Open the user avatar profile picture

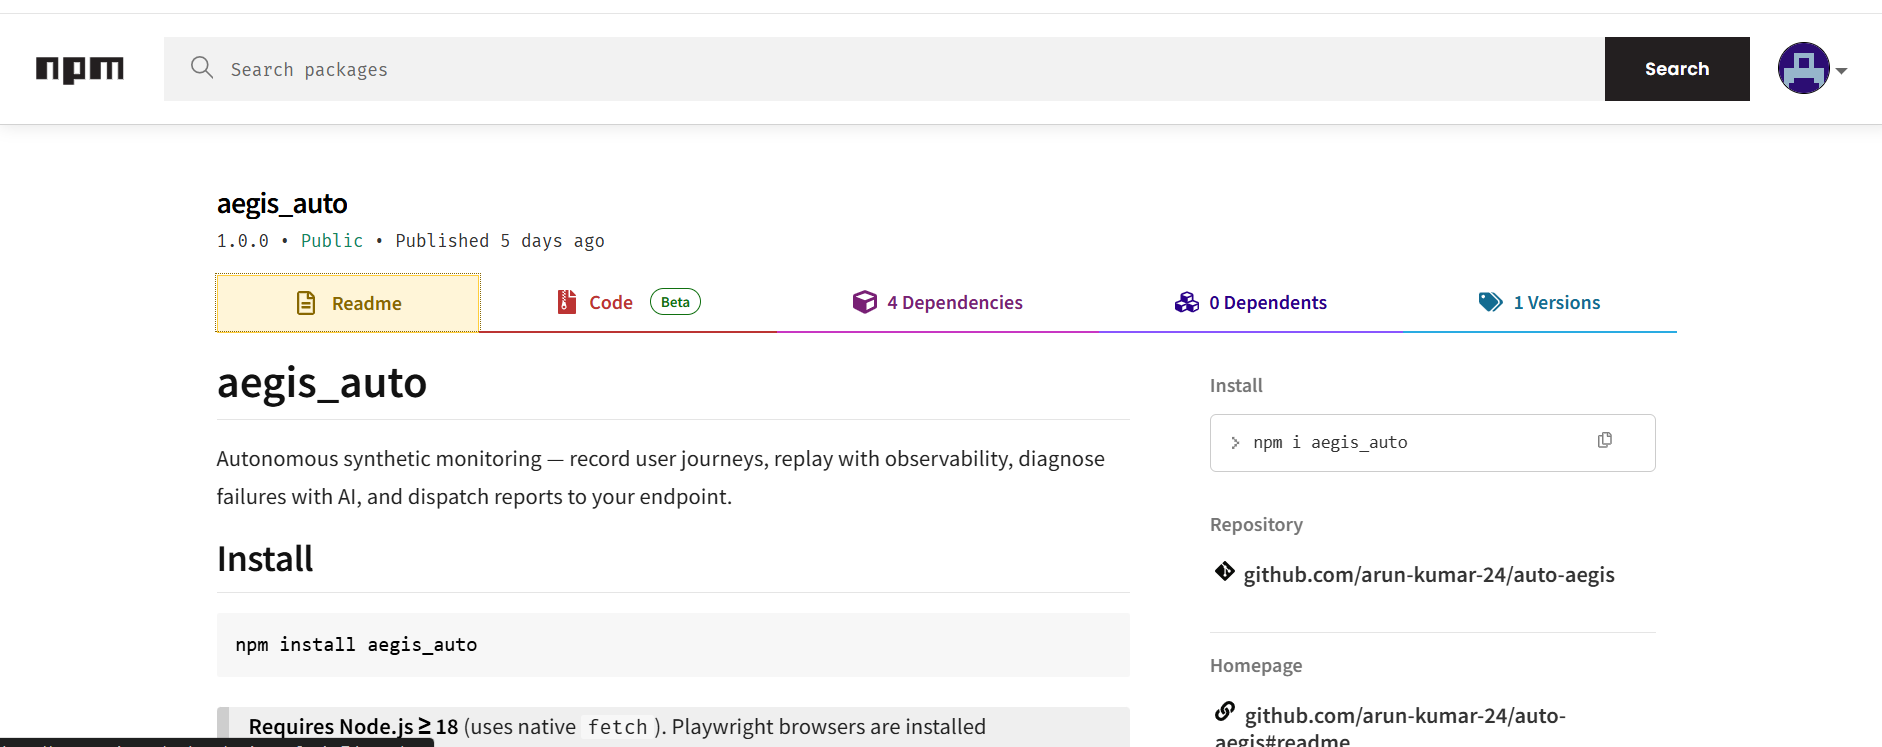[1803, 68]
